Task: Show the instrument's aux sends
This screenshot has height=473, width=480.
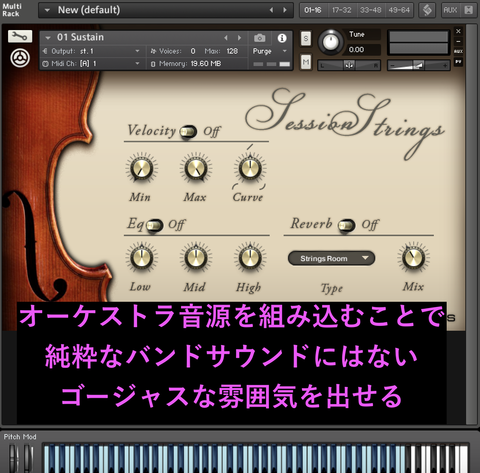Action: point(458,51)
